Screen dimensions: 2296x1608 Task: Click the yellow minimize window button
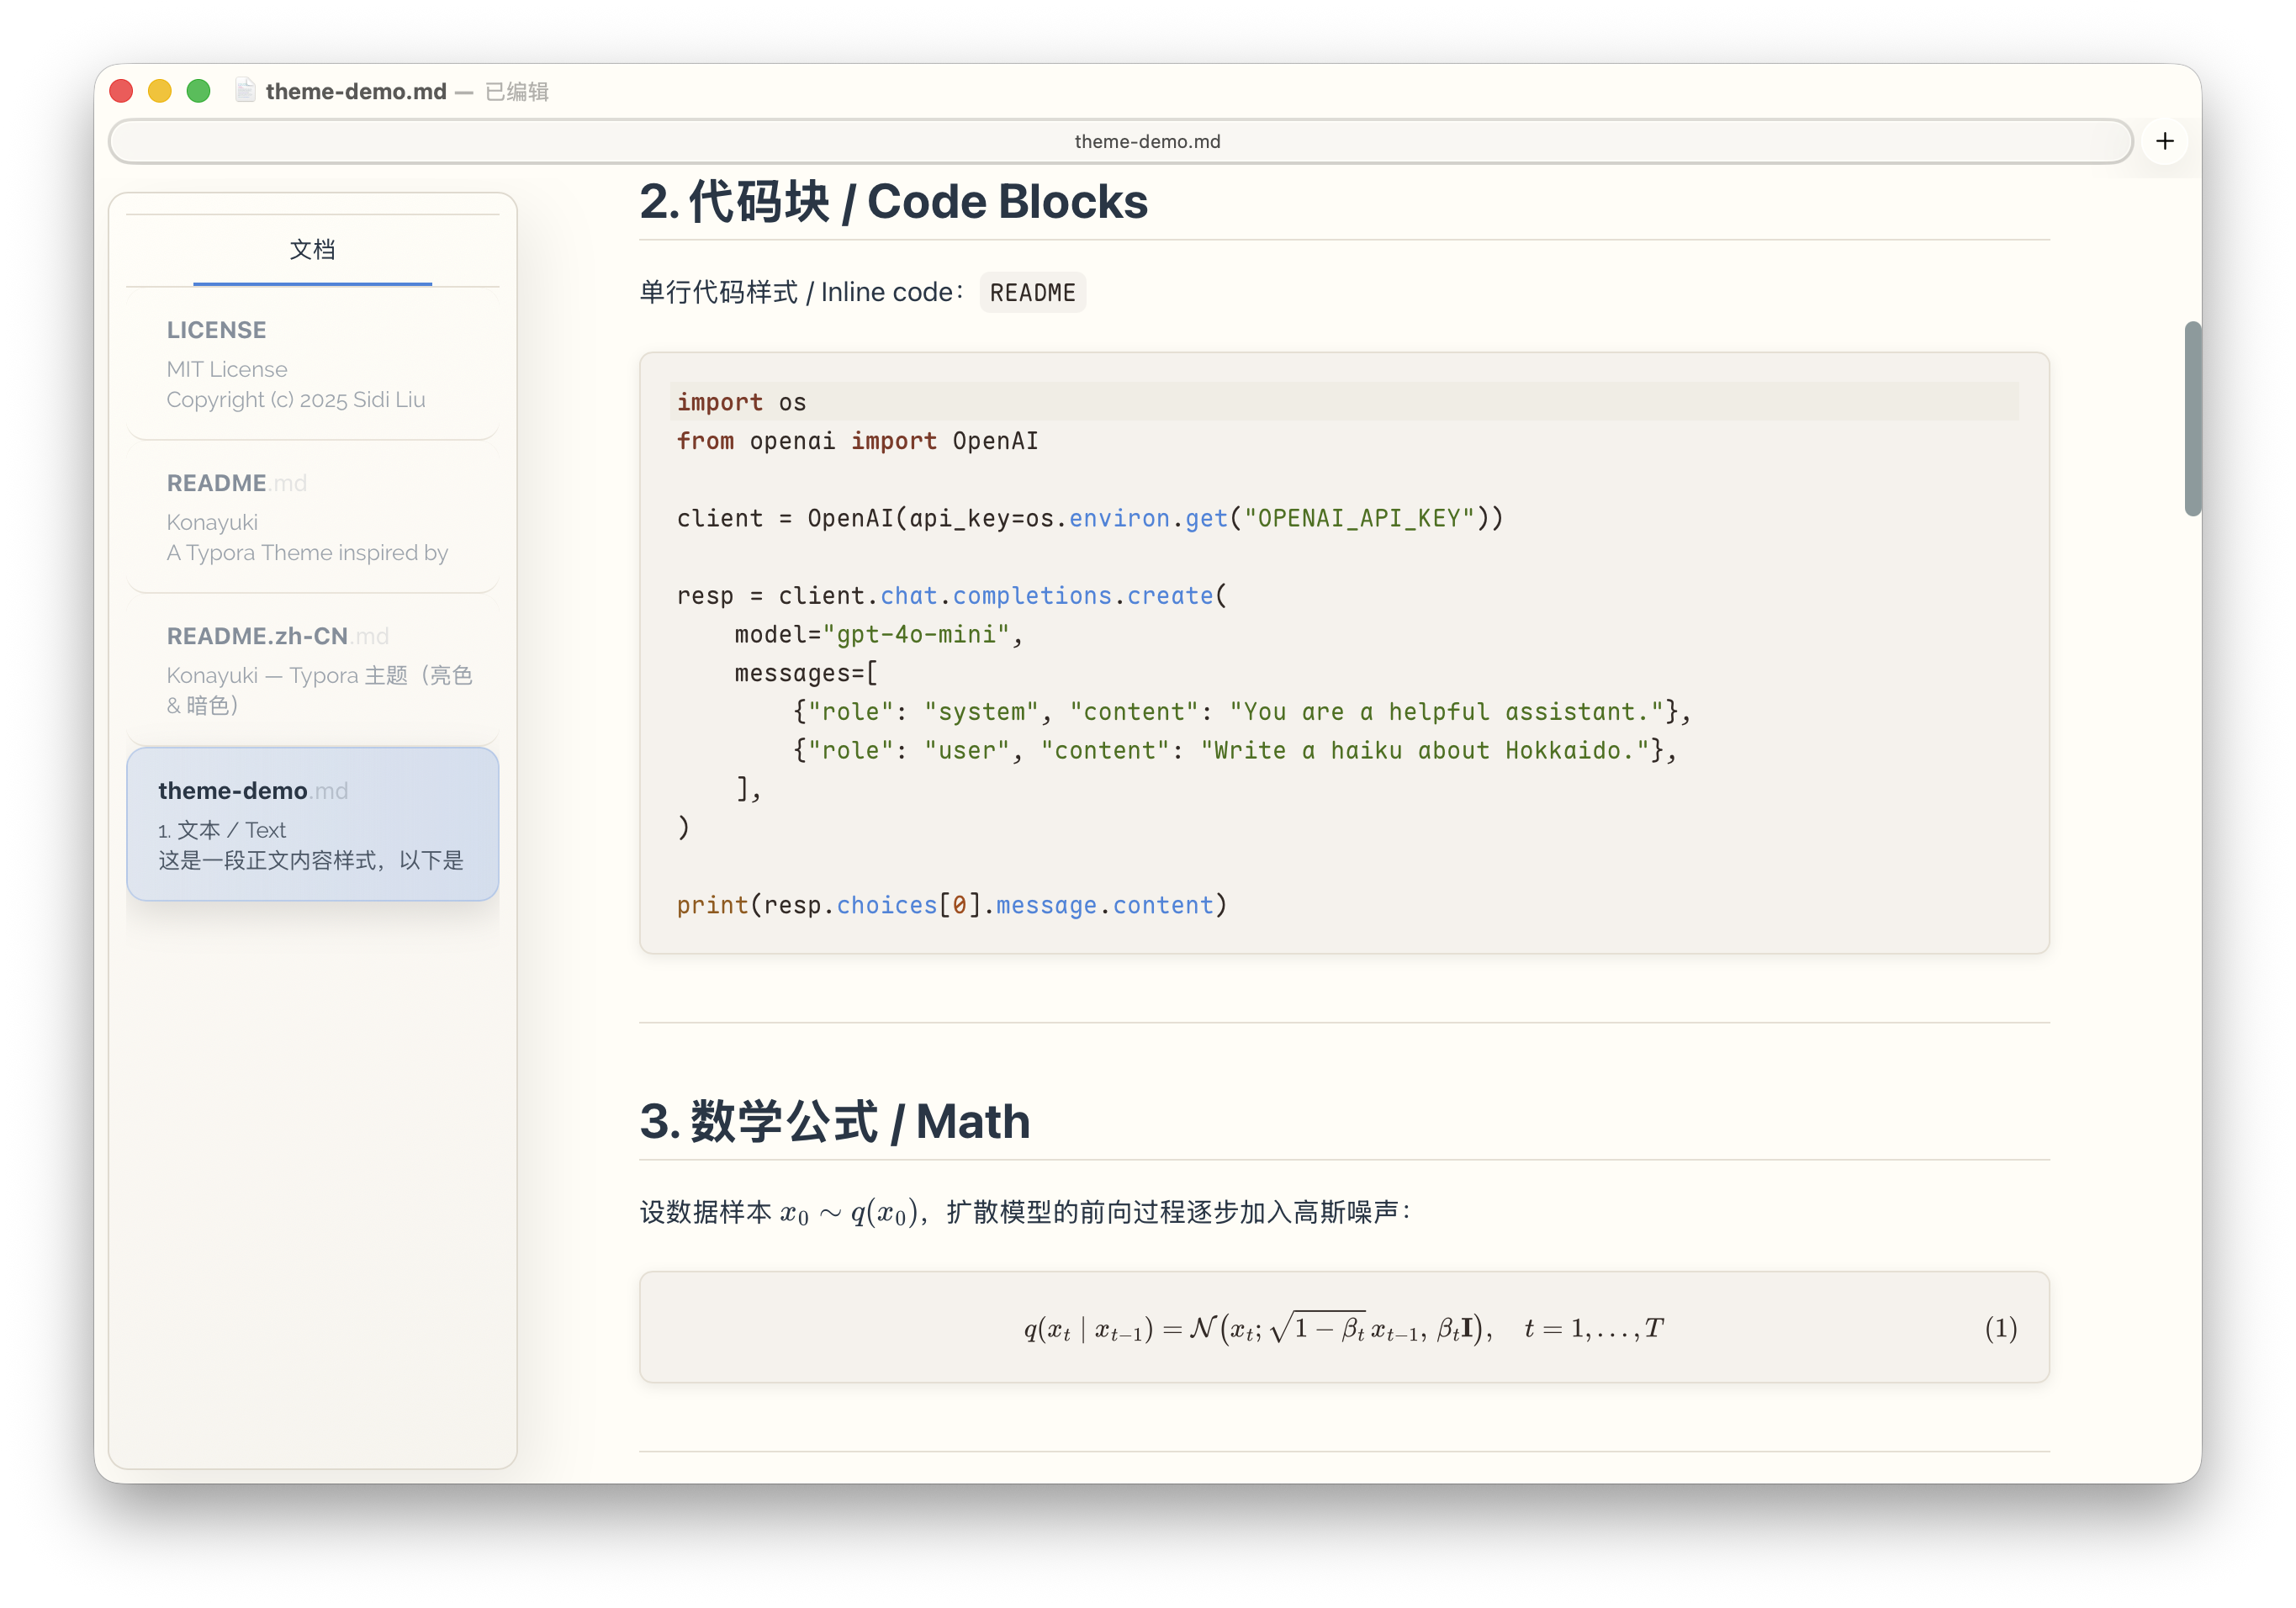[x=160, y=91]
